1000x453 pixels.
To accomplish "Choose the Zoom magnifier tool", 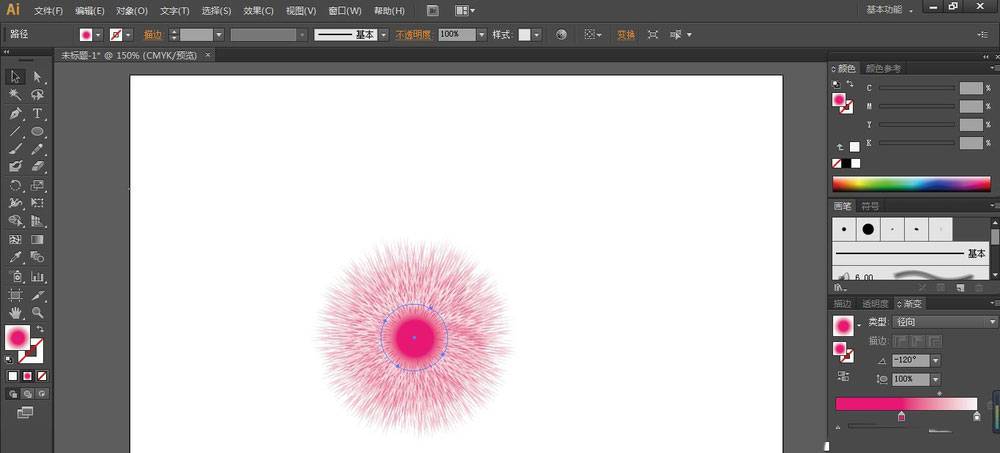I will point(37,312).
